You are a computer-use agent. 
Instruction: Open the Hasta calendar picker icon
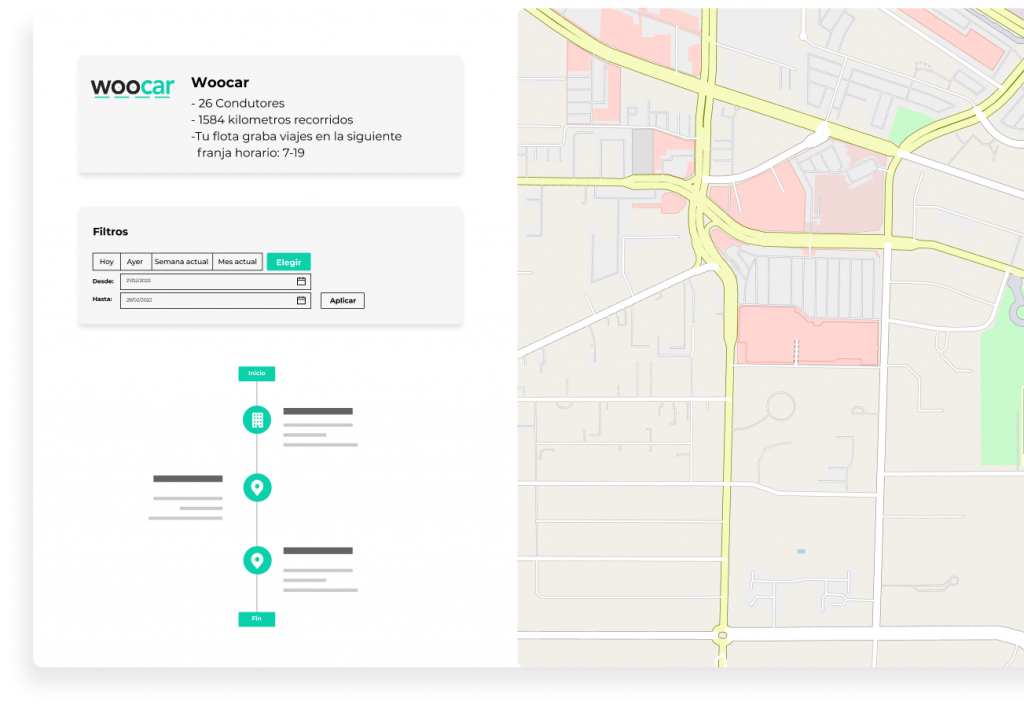click(299, 300)
